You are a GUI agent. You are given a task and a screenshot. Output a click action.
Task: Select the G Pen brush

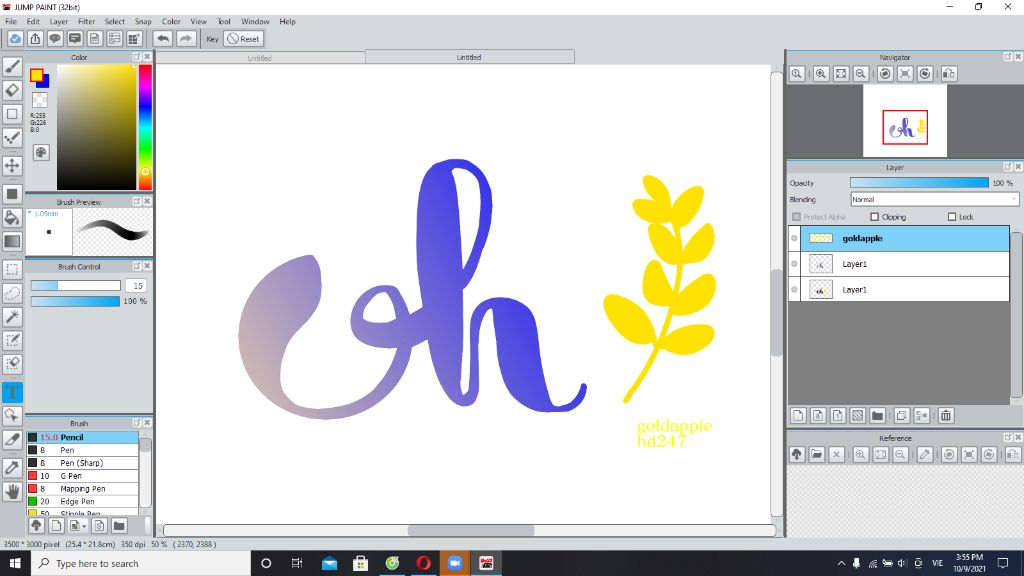tap(82, 475)
